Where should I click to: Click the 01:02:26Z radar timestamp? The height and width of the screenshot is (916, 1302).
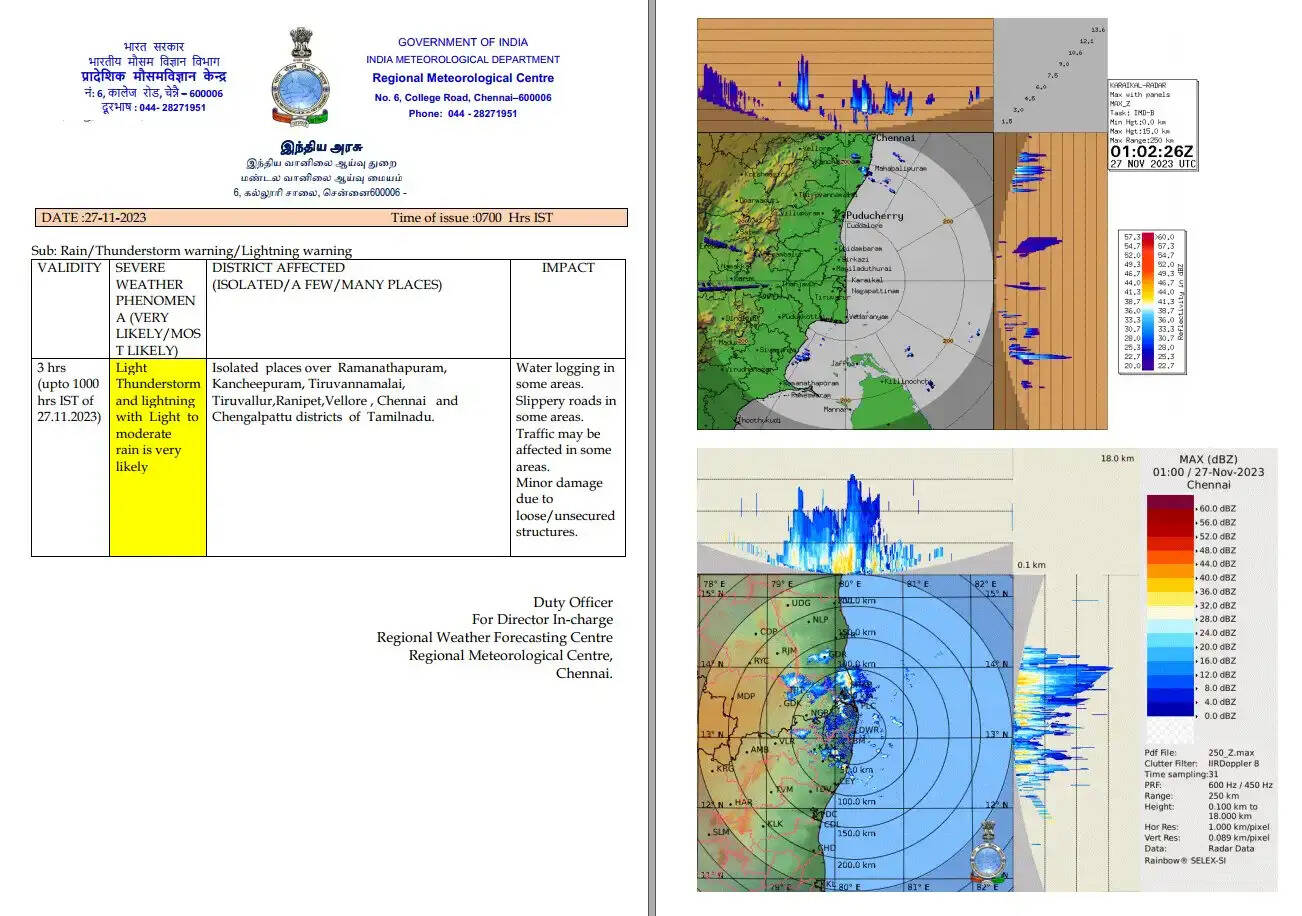pyautogui.click(x=1151, y=151)
